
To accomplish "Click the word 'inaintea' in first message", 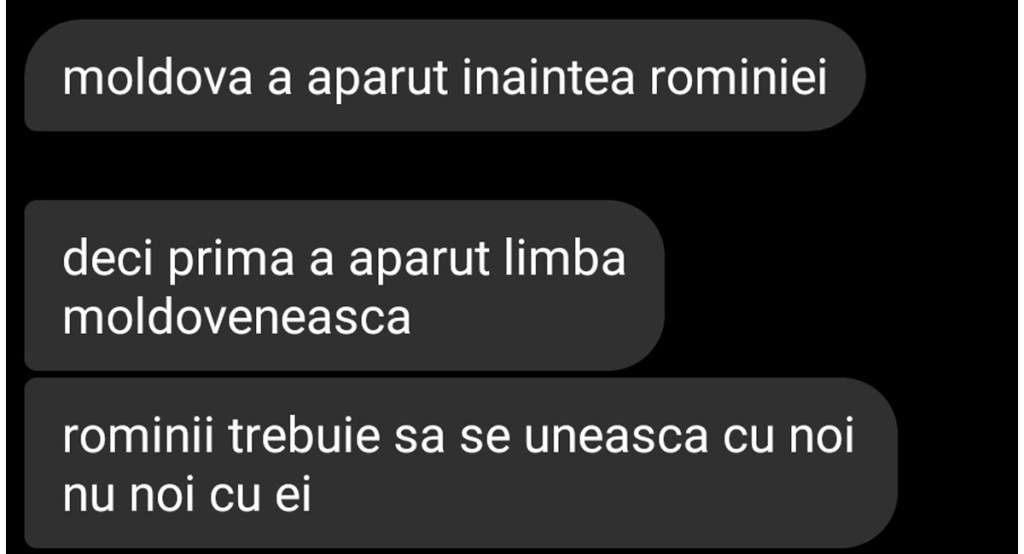I will click(549, 77).
